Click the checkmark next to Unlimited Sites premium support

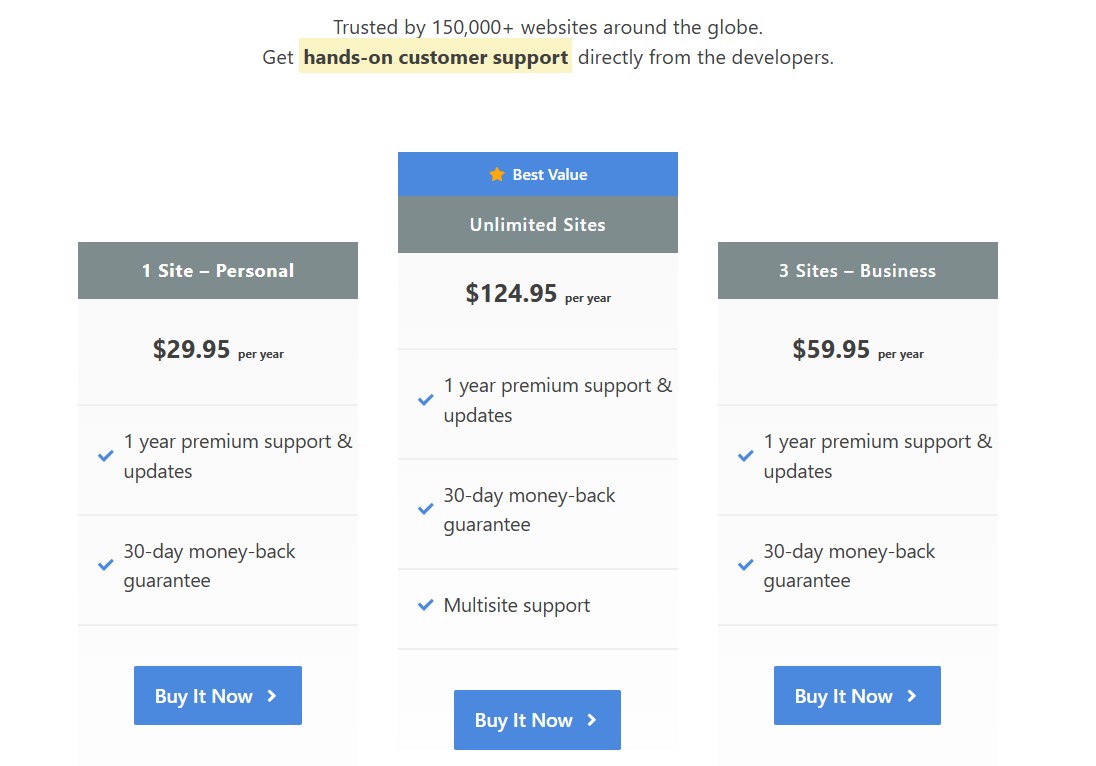coord(424,399)
